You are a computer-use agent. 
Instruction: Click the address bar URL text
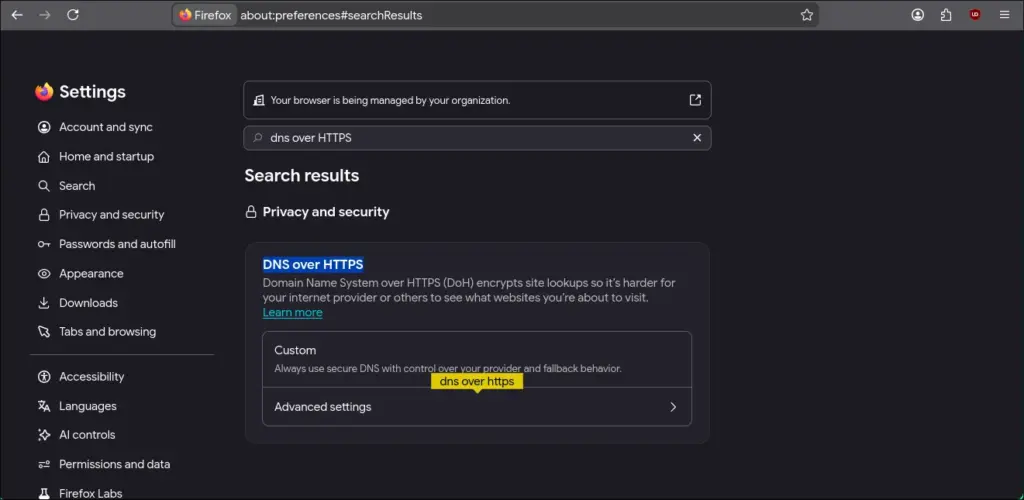[331, 15]
